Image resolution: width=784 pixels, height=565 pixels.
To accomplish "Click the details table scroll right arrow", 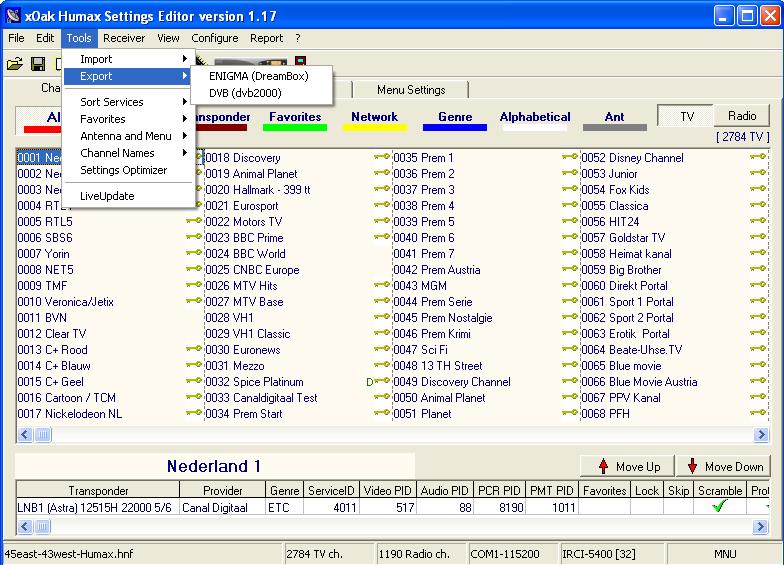I will coord(760,526).
